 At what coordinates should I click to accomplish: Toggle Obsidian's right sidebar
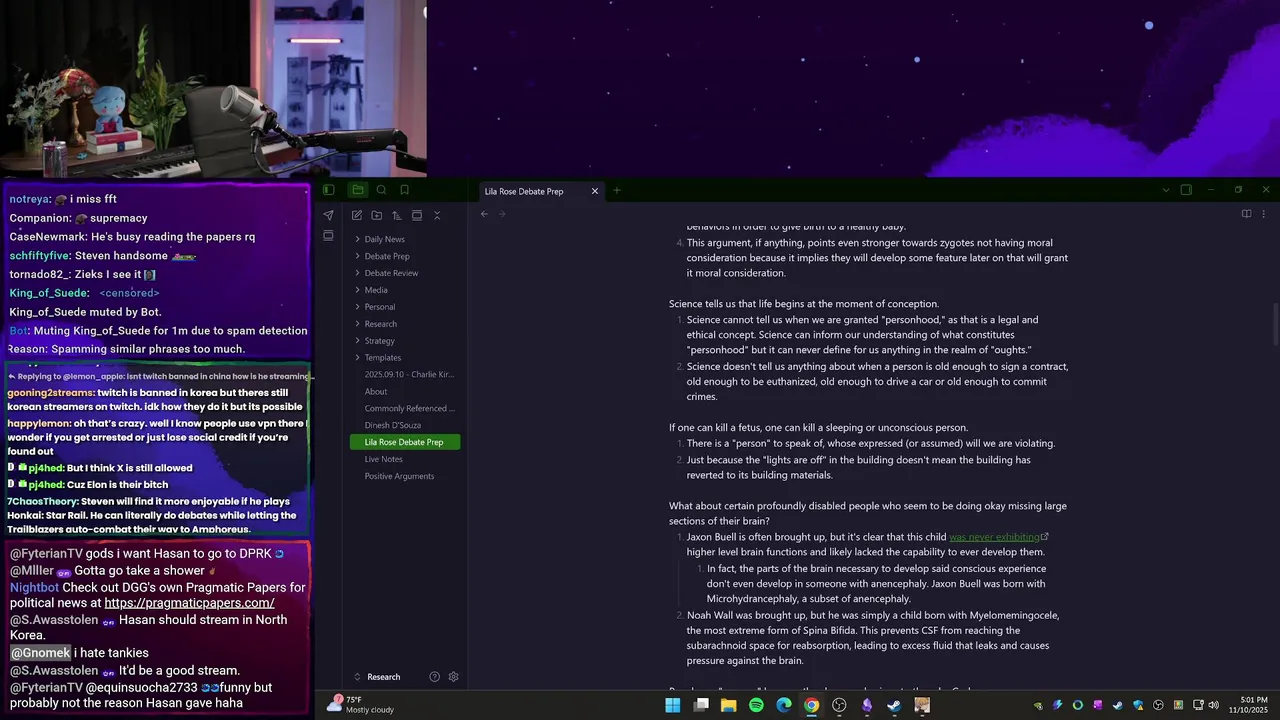pyautogui.click(x=1186, y=190)
